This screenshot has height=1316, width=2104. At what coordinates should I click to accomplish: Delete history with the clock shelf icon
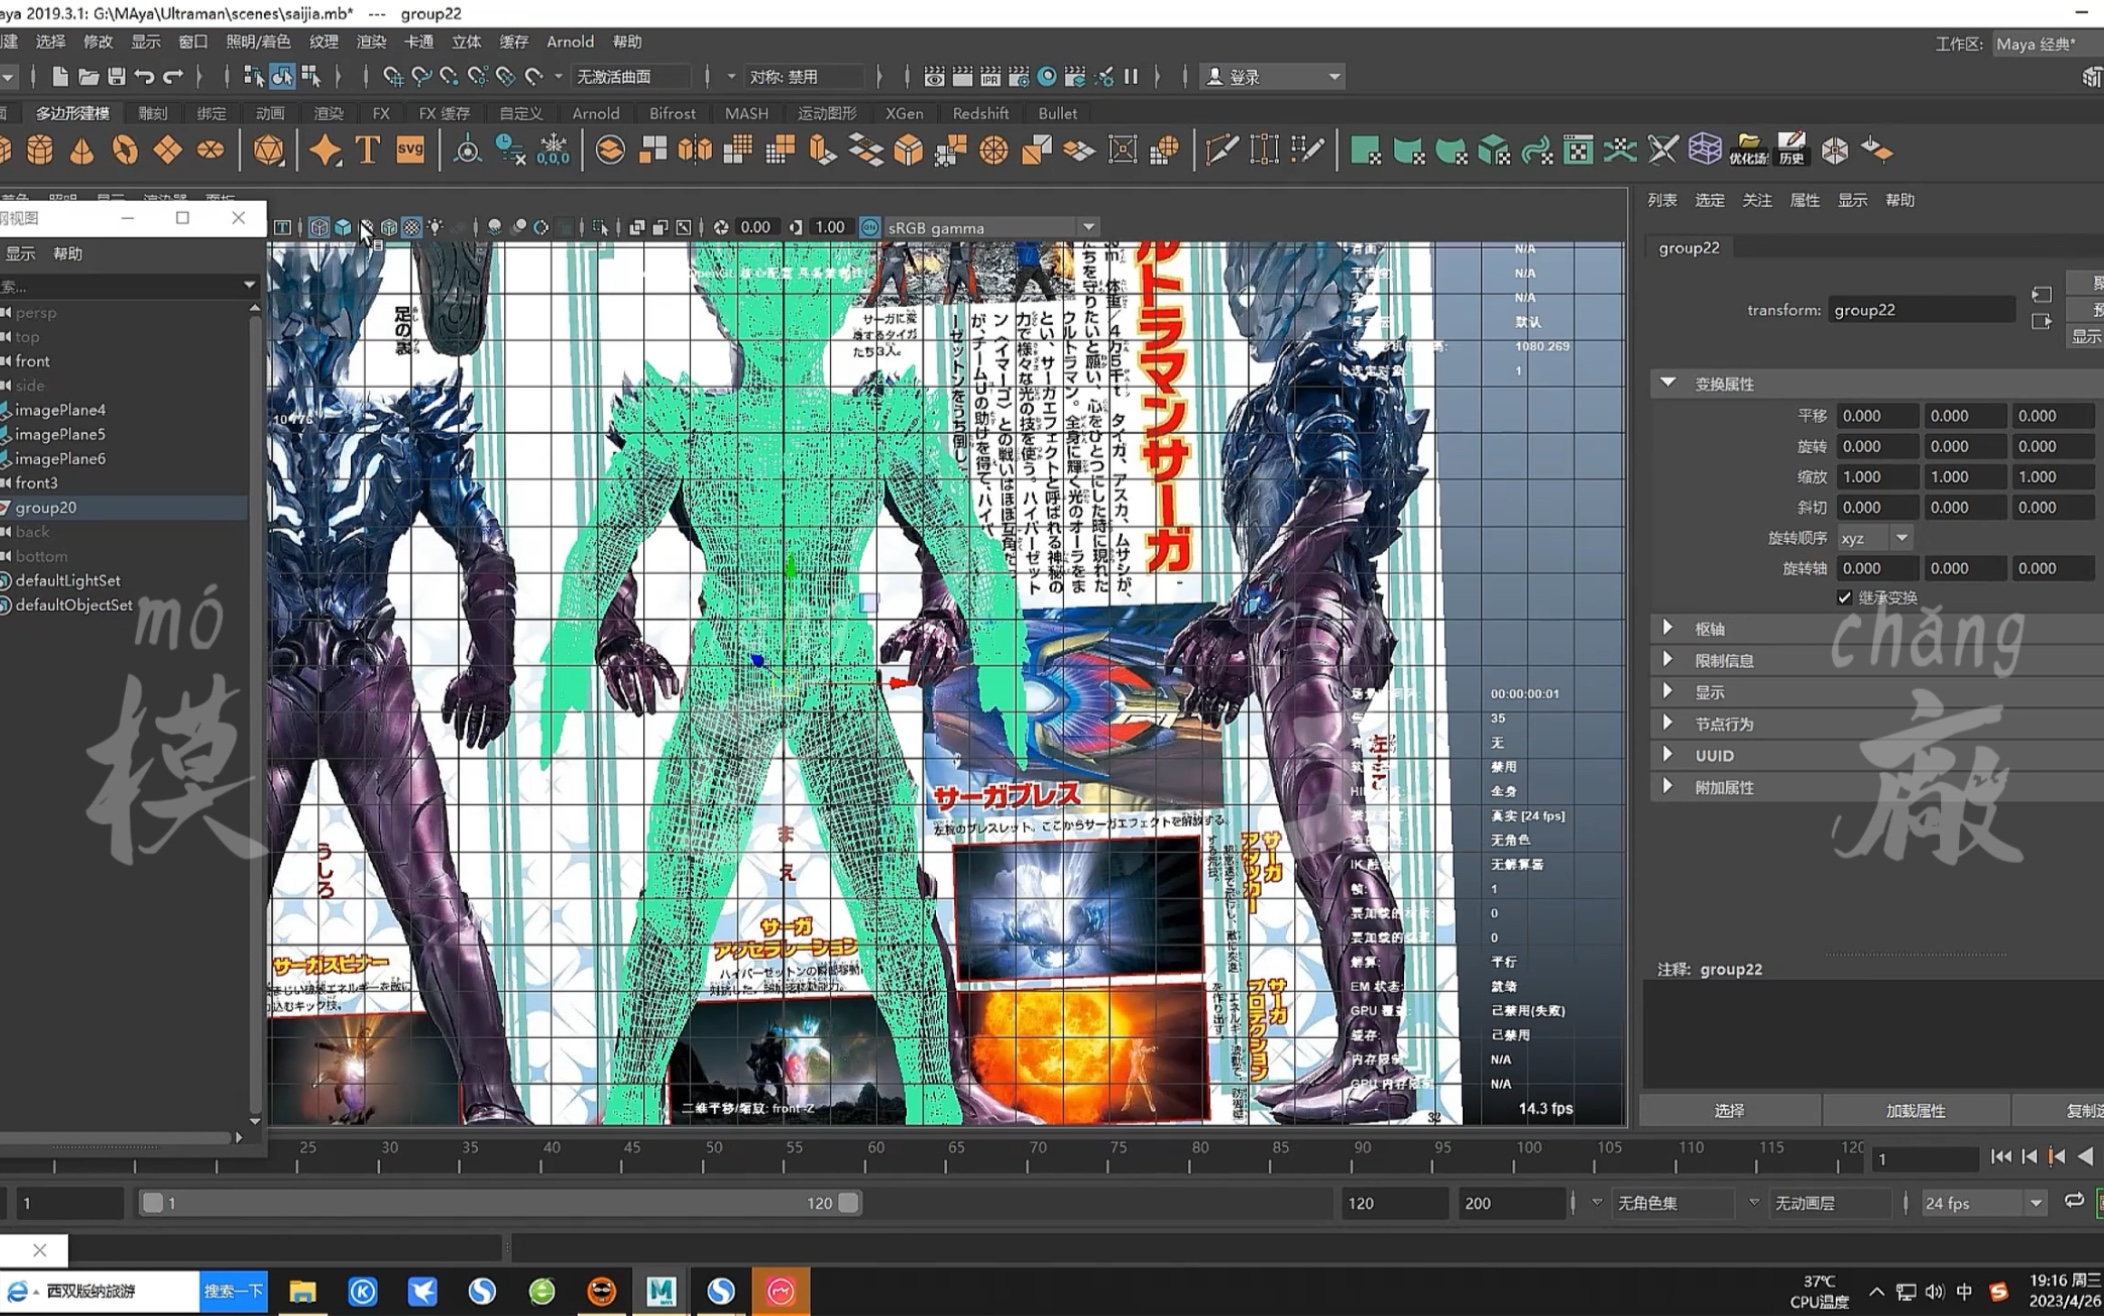coord(510,150)
